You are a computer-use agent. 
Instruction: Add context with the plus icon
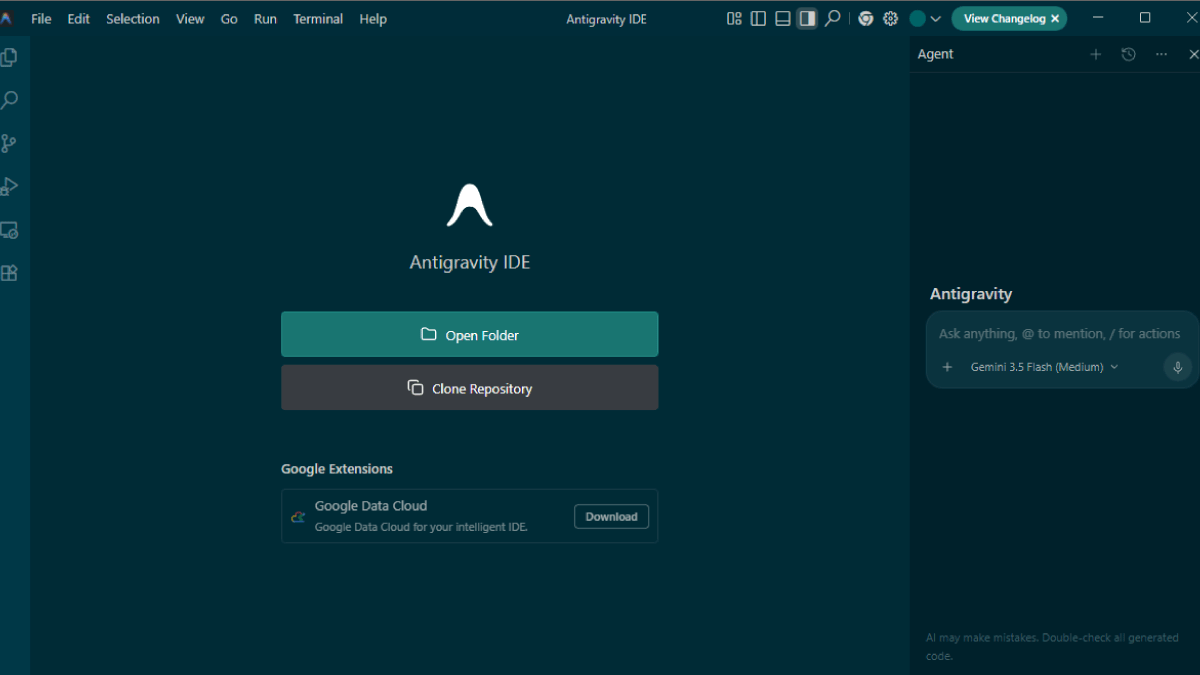[x=947, y=367]
